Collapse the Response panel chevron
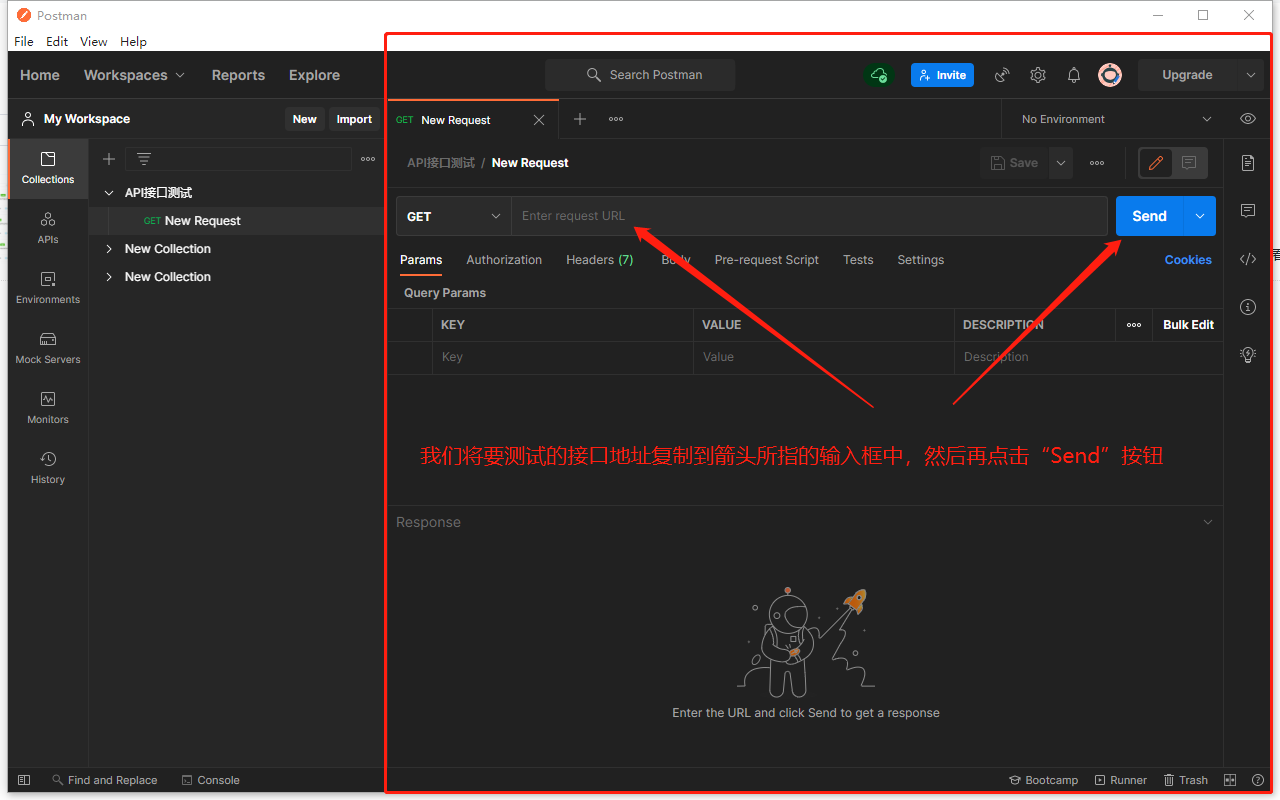Screen dimensions: 1280x800 click(1208, 522)
